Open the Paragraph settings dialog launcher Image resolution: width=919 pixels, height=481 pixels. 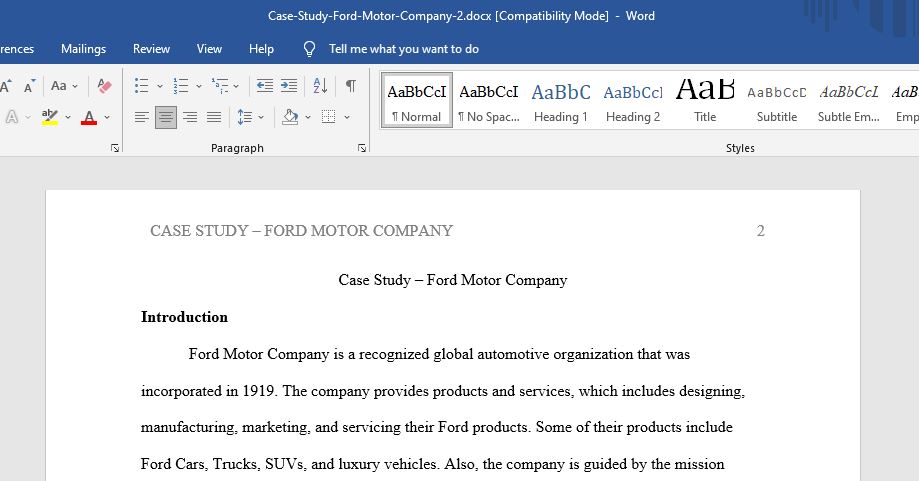[x=362, y=148]
